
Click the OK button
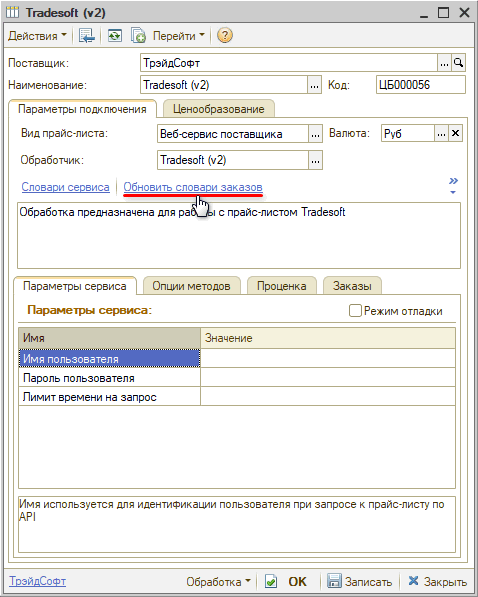297,582
